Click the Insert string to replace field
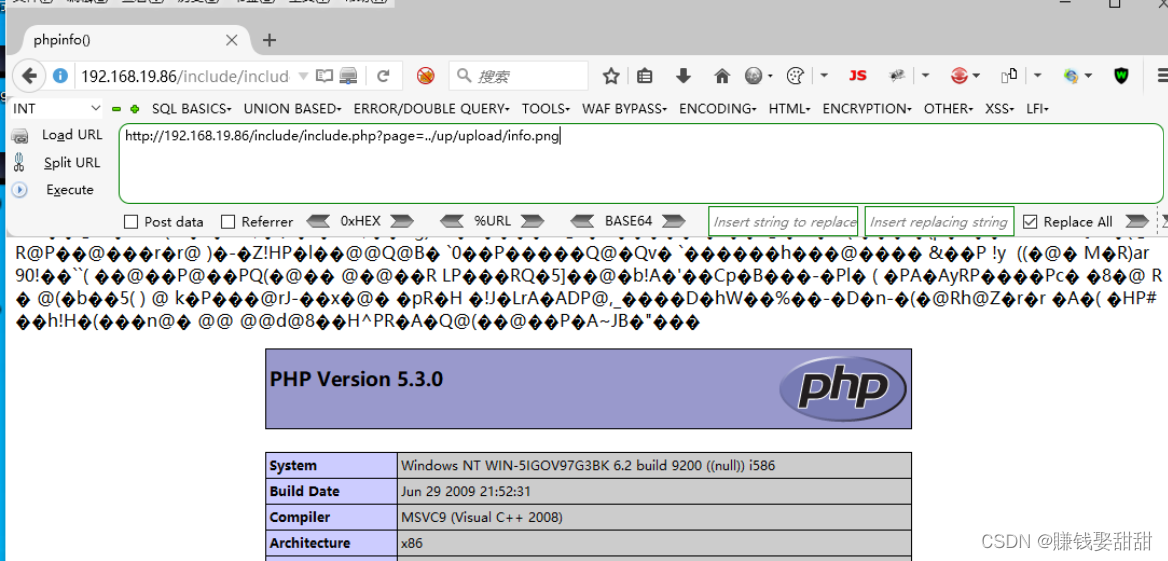Image resolution: width=1168 pixels, height=561 pixels. coord(783,221)
